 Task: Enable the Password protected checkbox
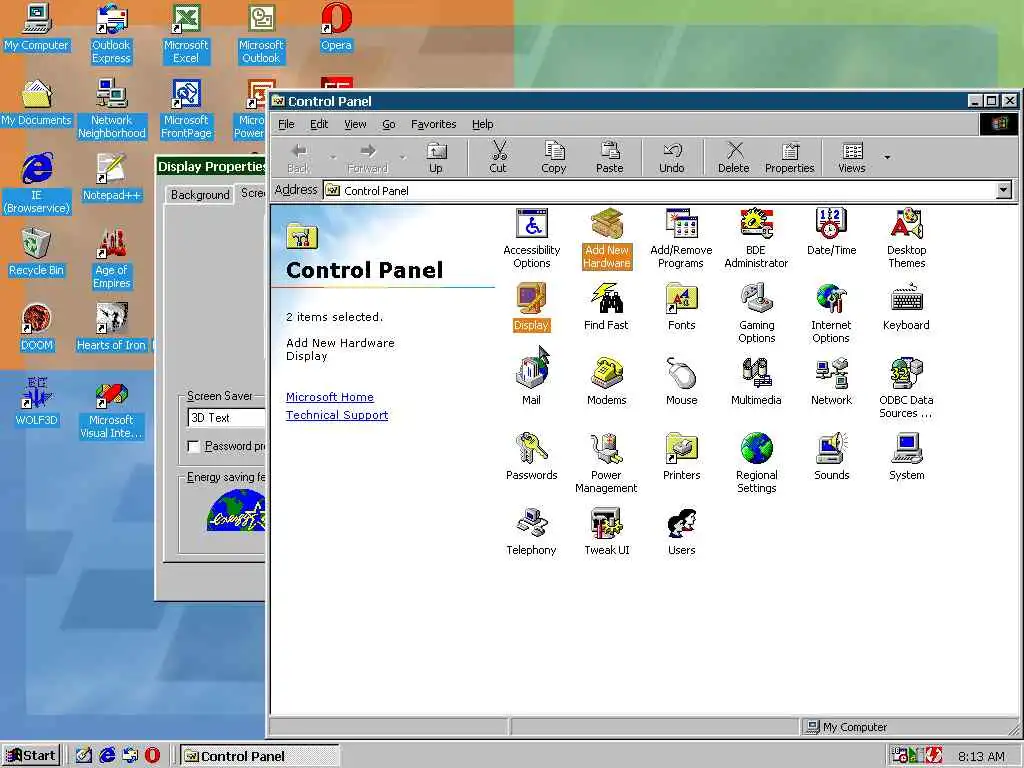point(193,446)
